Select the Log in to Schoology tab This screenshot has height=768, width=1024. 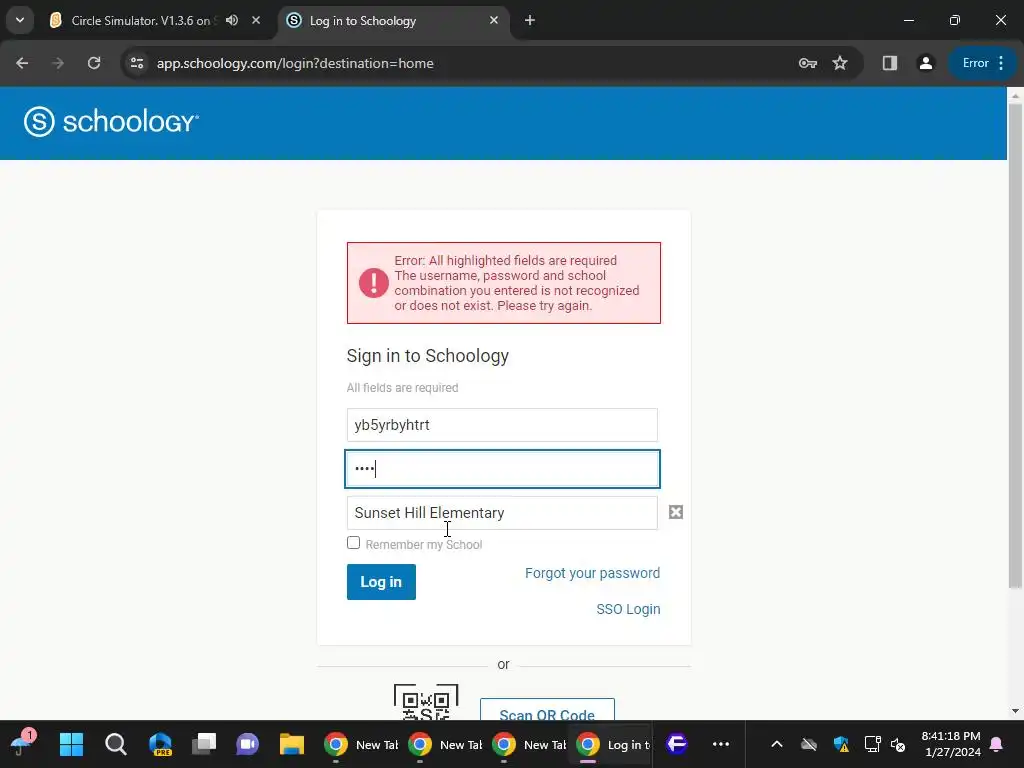[x=394, y=20]
